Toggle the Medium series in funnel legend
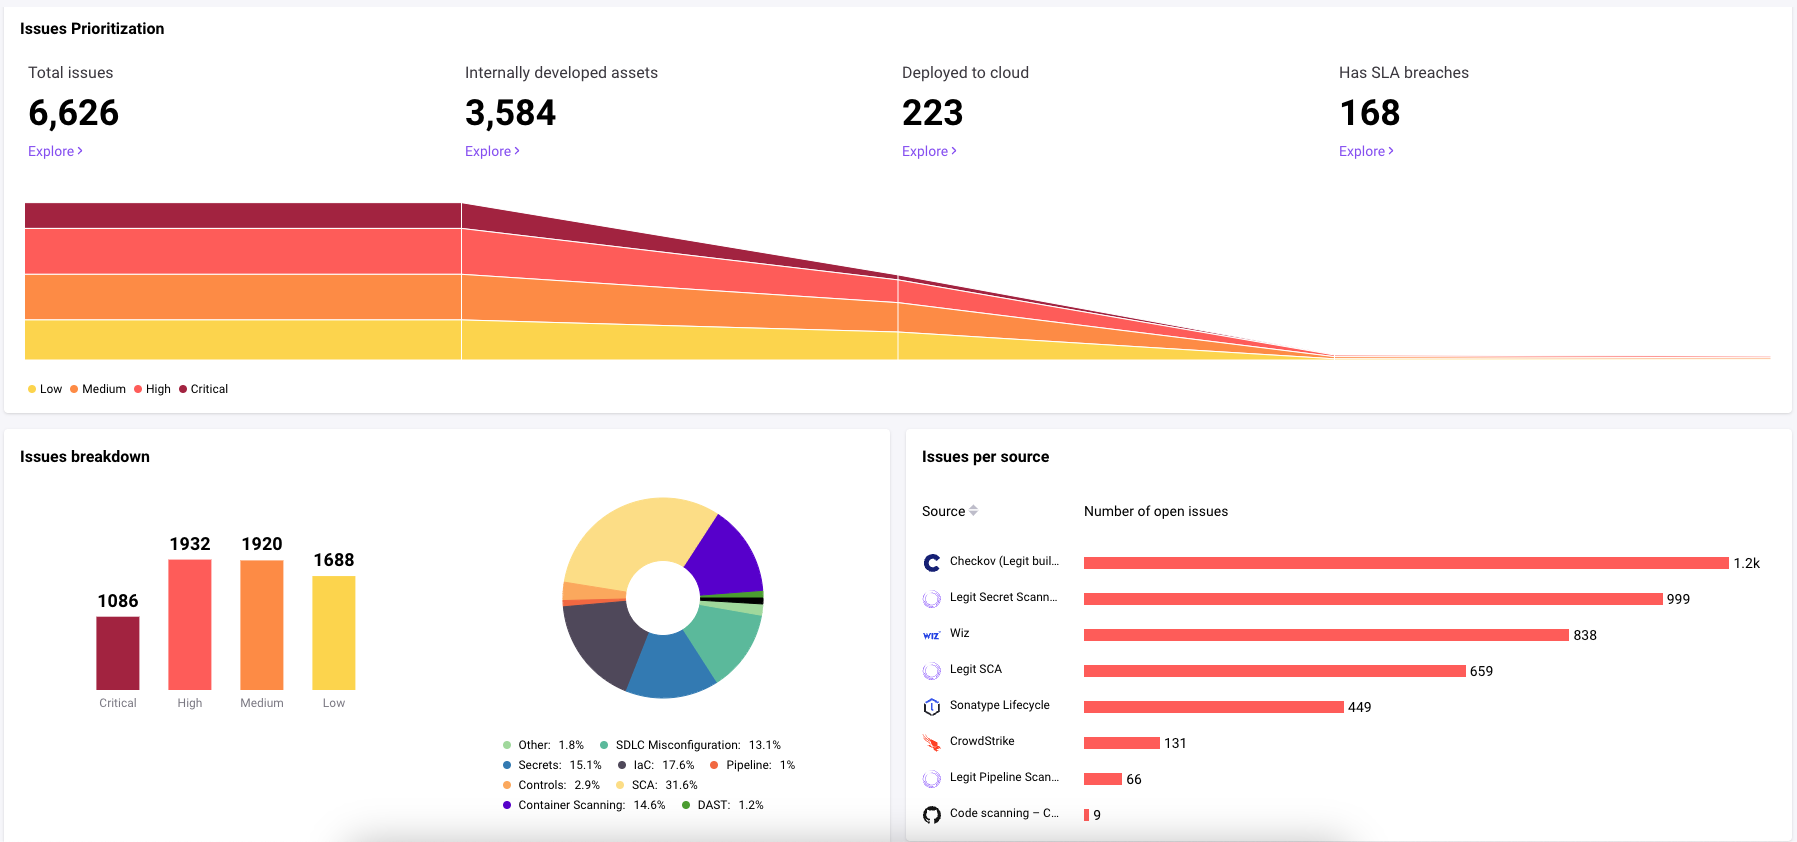1797x842 pixels. click(x=98, y=389)
